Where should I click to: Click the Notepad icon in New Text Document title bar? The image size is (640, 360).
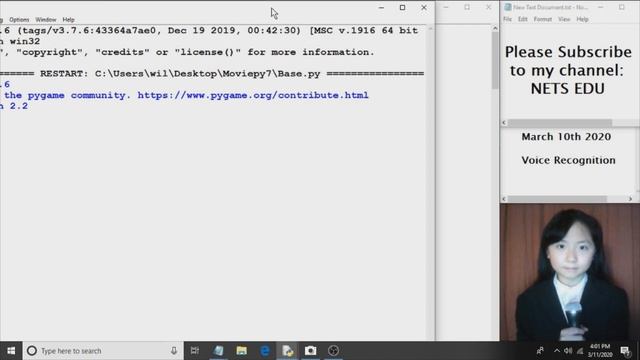click(x=507, y=7)
